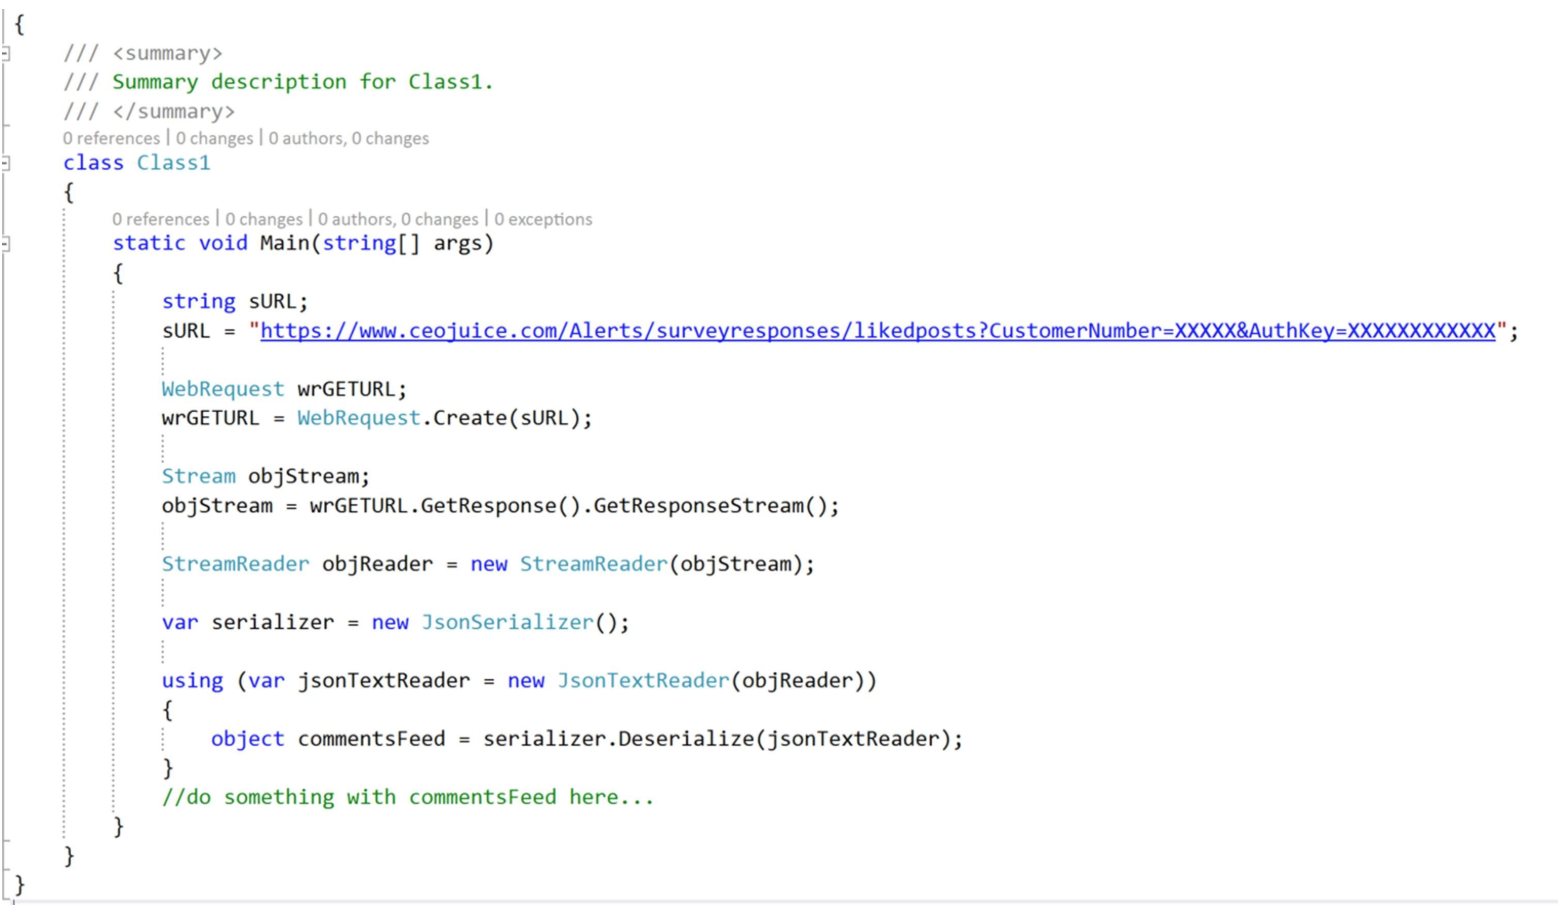Click comment '//do something with commentsFeed here...'
This screenshot has width=1558, height=905.
pyautogui.click(x=408, y=797)
